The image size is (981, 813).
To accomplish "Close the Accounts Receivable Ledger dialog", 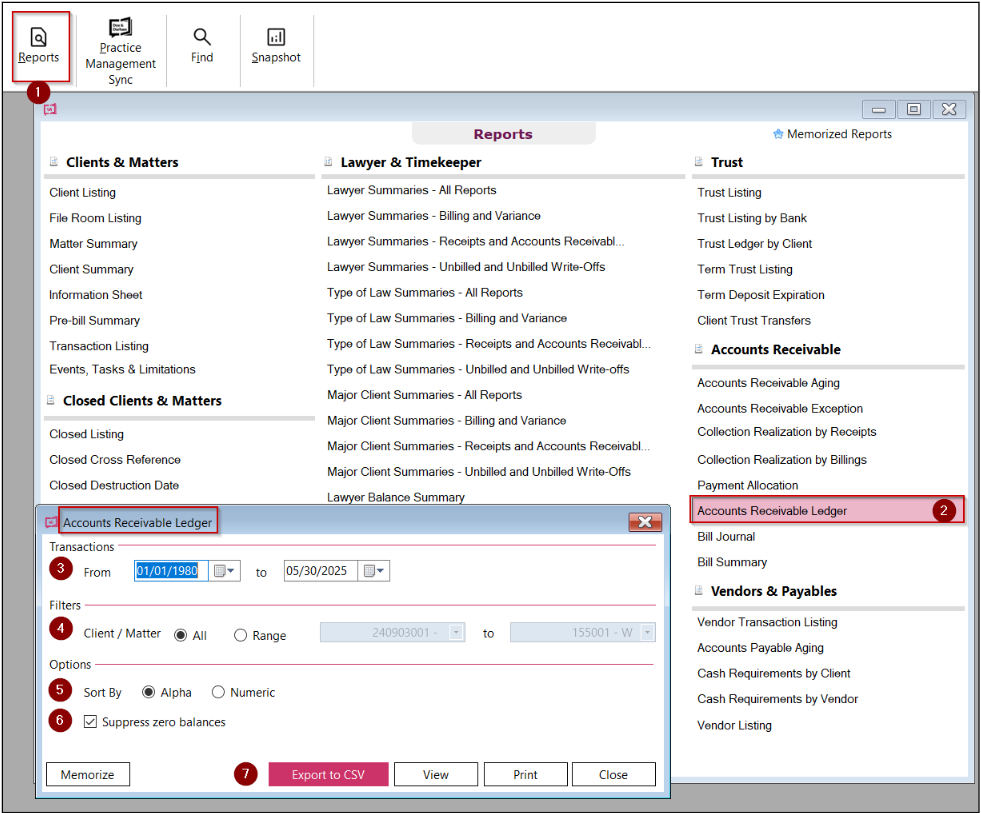I will (645, 522).
